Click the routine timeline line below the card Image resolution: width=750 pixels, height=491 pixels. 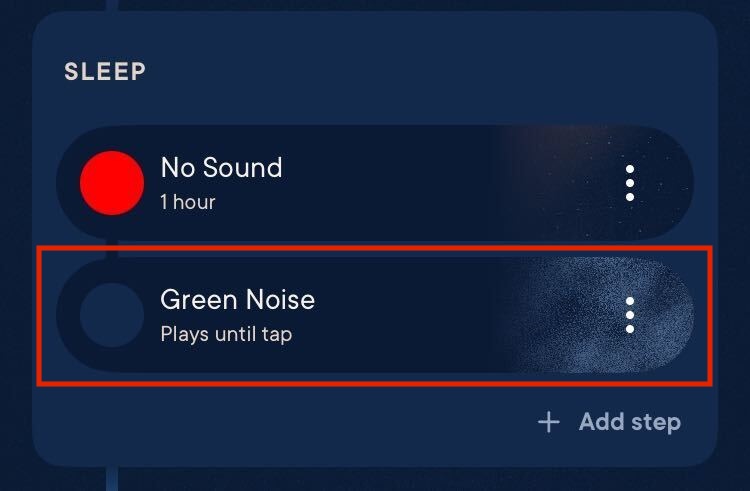click(112, 479)
